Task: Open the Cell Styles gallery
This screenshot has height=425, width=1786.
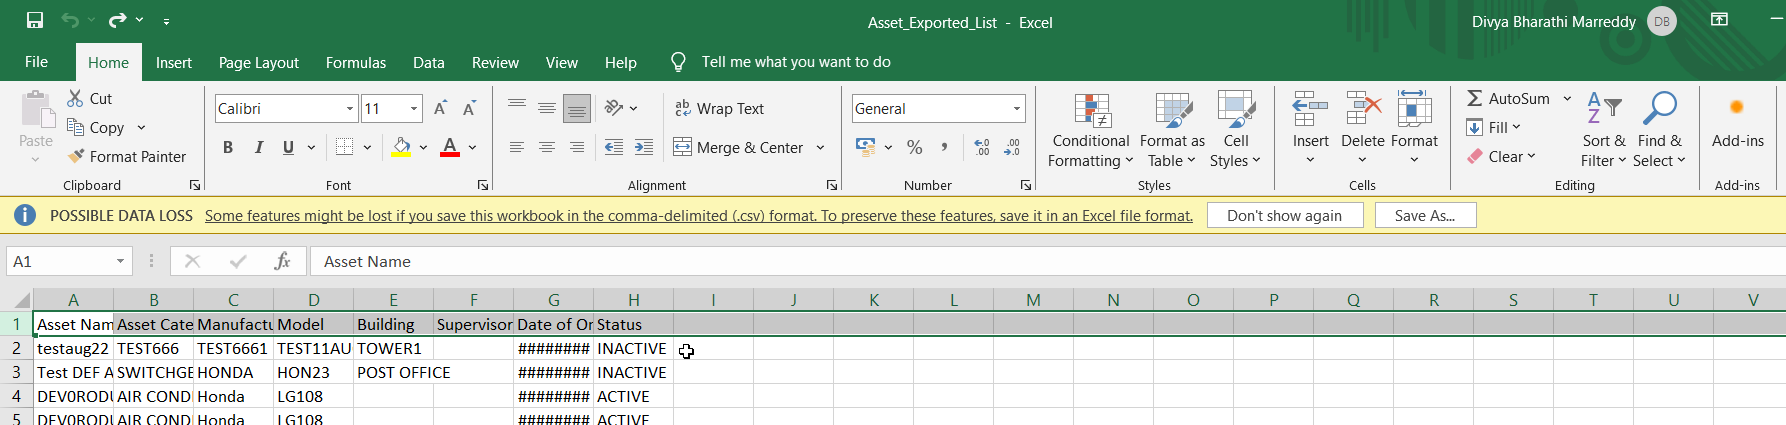Action: tap(1236, 130)
